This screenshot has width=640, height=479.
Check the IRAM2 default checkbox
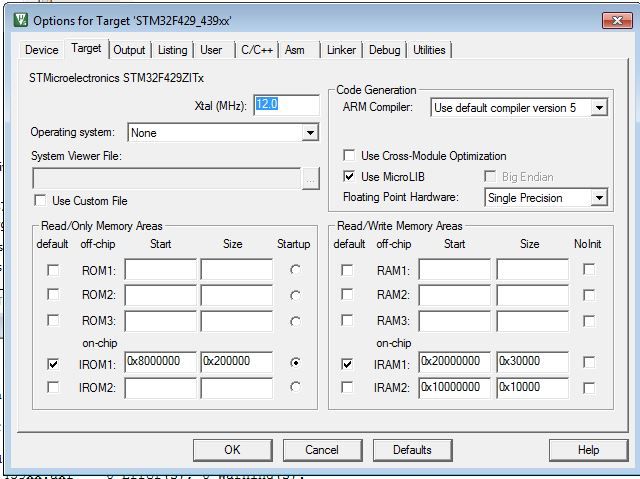[x=347, y=387]
